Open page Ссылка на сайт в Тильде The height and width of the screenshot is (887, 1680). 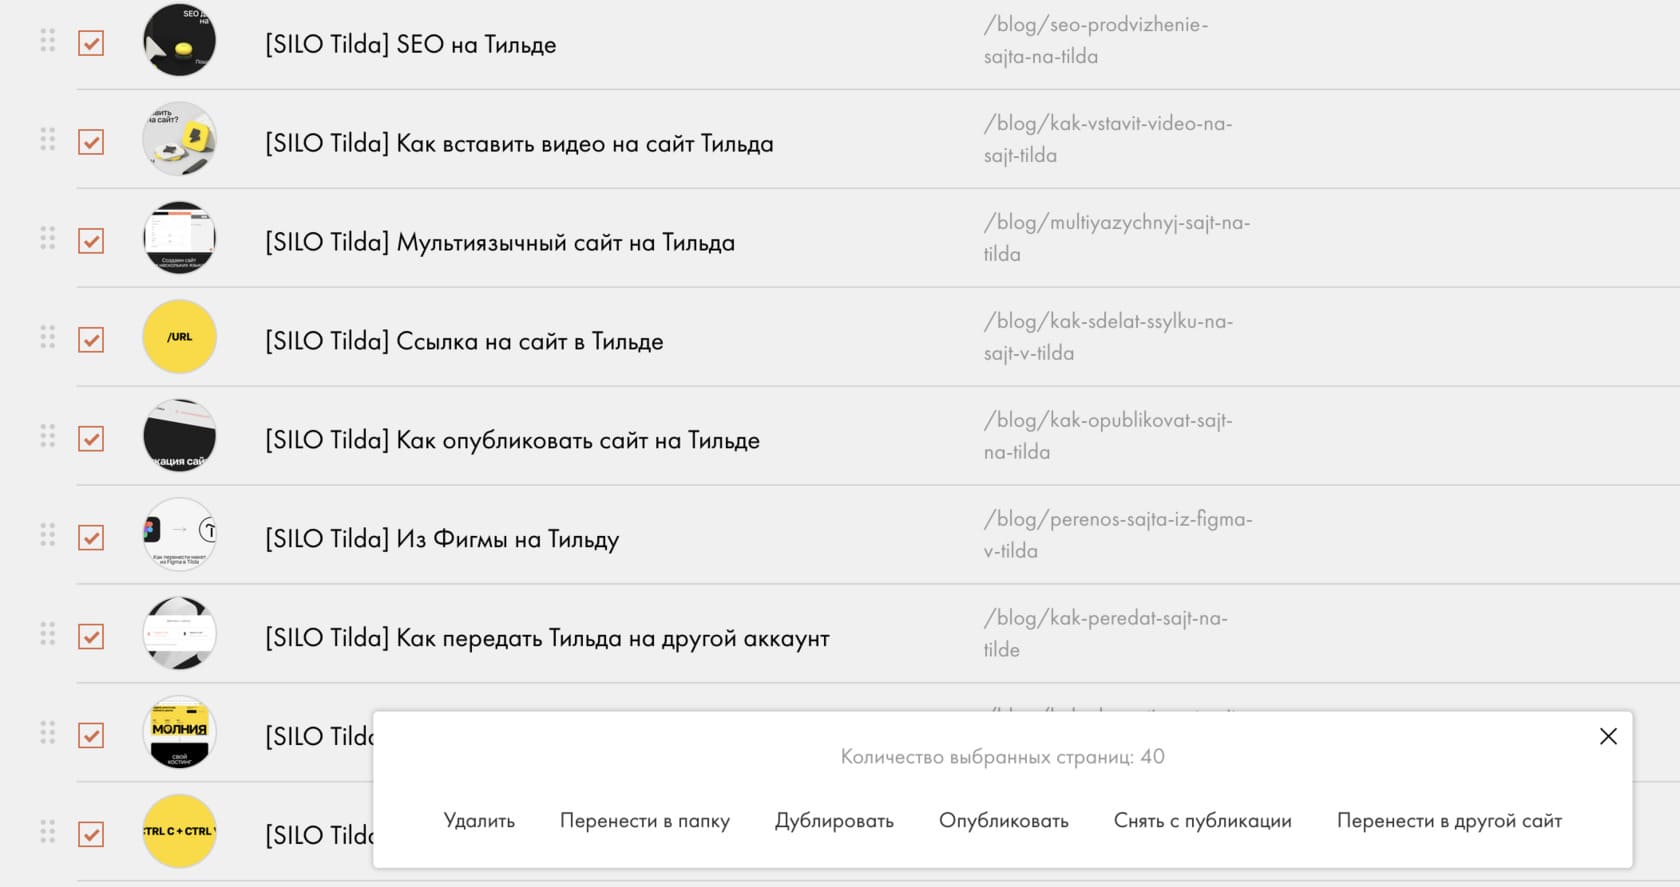click(464, 342)
